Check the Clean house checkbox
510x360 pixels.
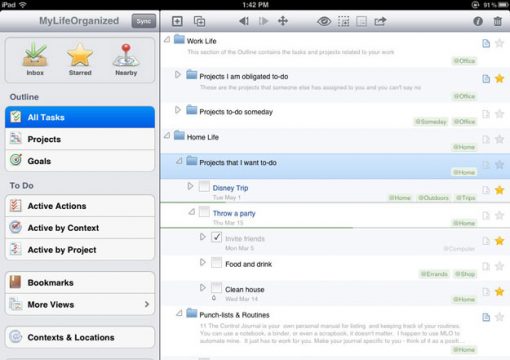tap(216, 288)
